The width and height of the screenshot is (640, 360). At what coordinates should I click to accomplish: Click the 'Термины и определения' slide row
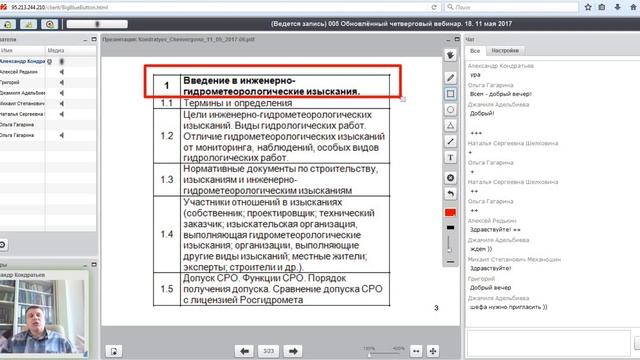pos(271,103)
